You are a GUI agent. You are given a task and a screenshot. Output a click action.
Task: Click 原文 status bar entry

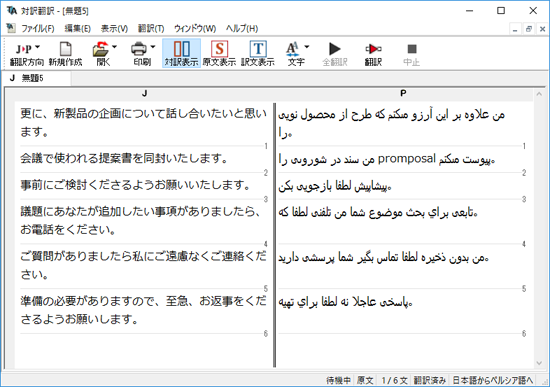click(x=365, y=380)
